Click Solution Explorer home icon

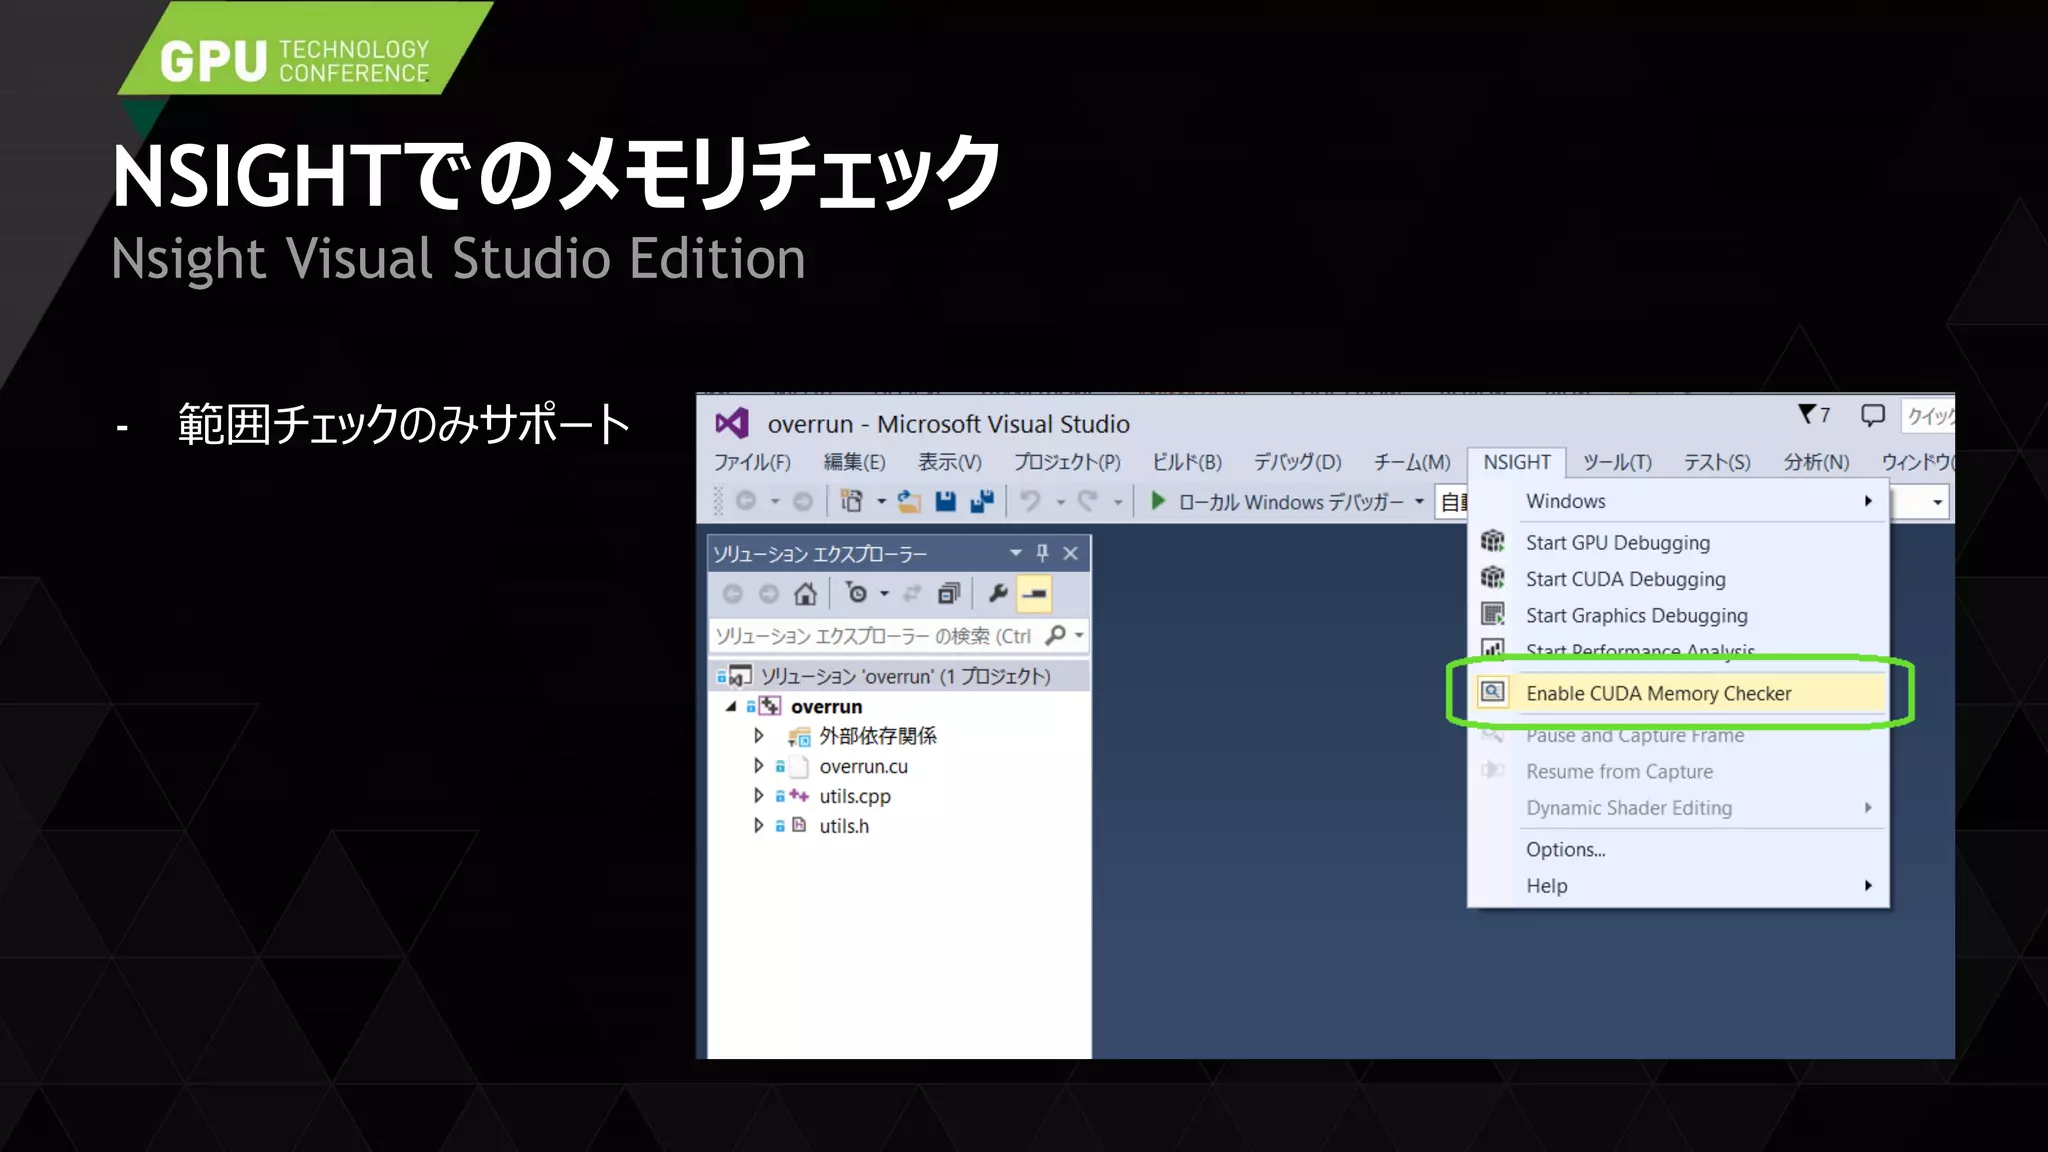point(805,594)
